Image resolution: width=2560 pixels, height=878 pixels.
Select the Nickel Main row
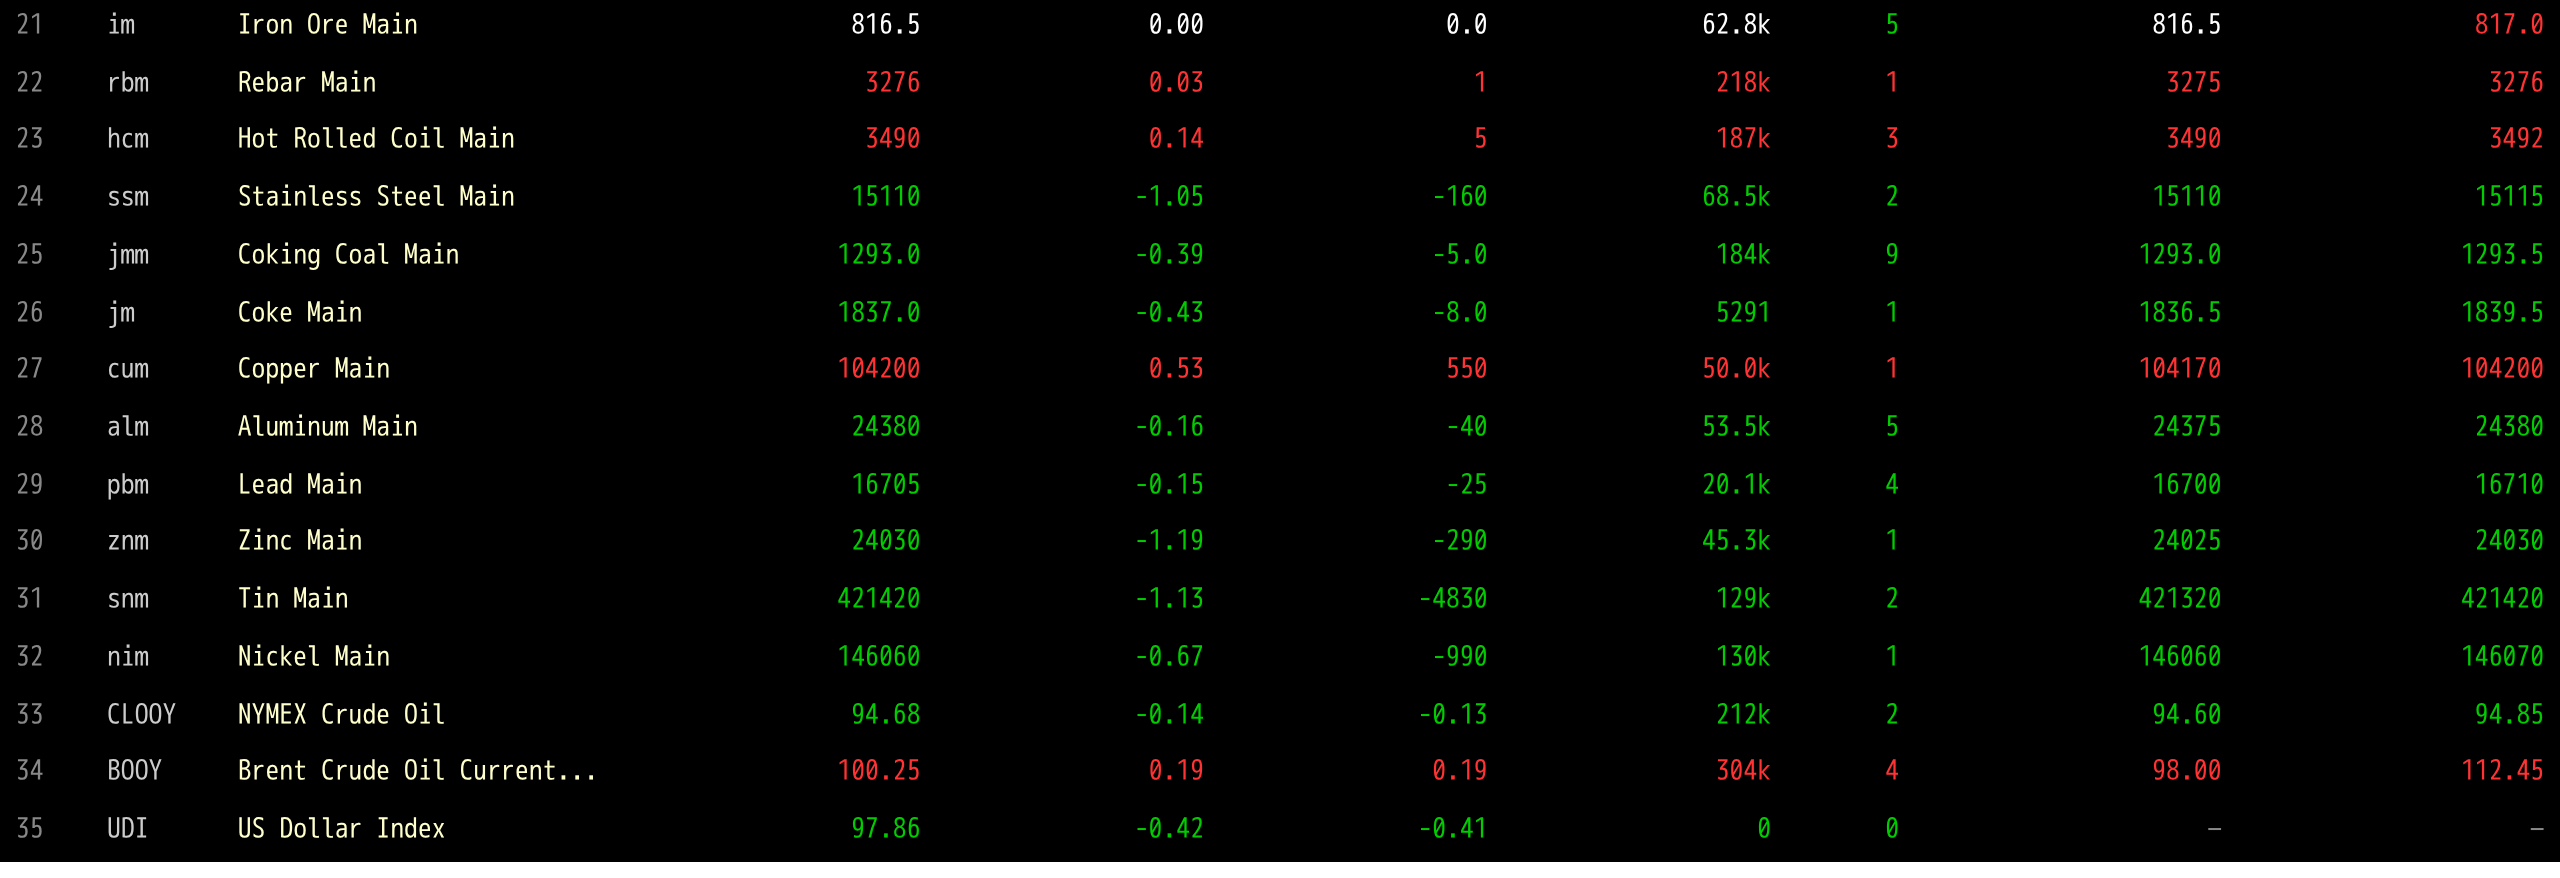(1280, 656)
